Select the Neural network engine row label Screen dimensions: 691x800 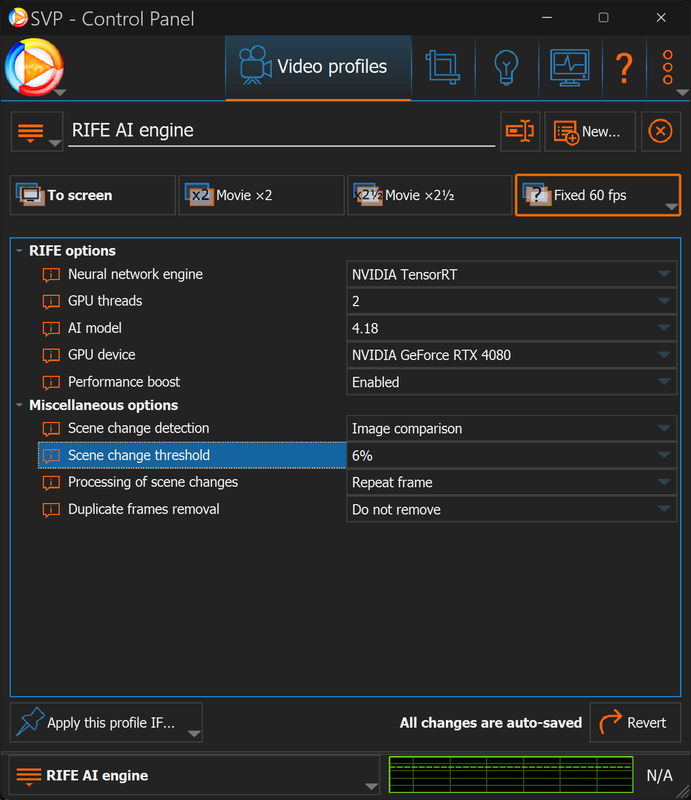coord(135,274)
